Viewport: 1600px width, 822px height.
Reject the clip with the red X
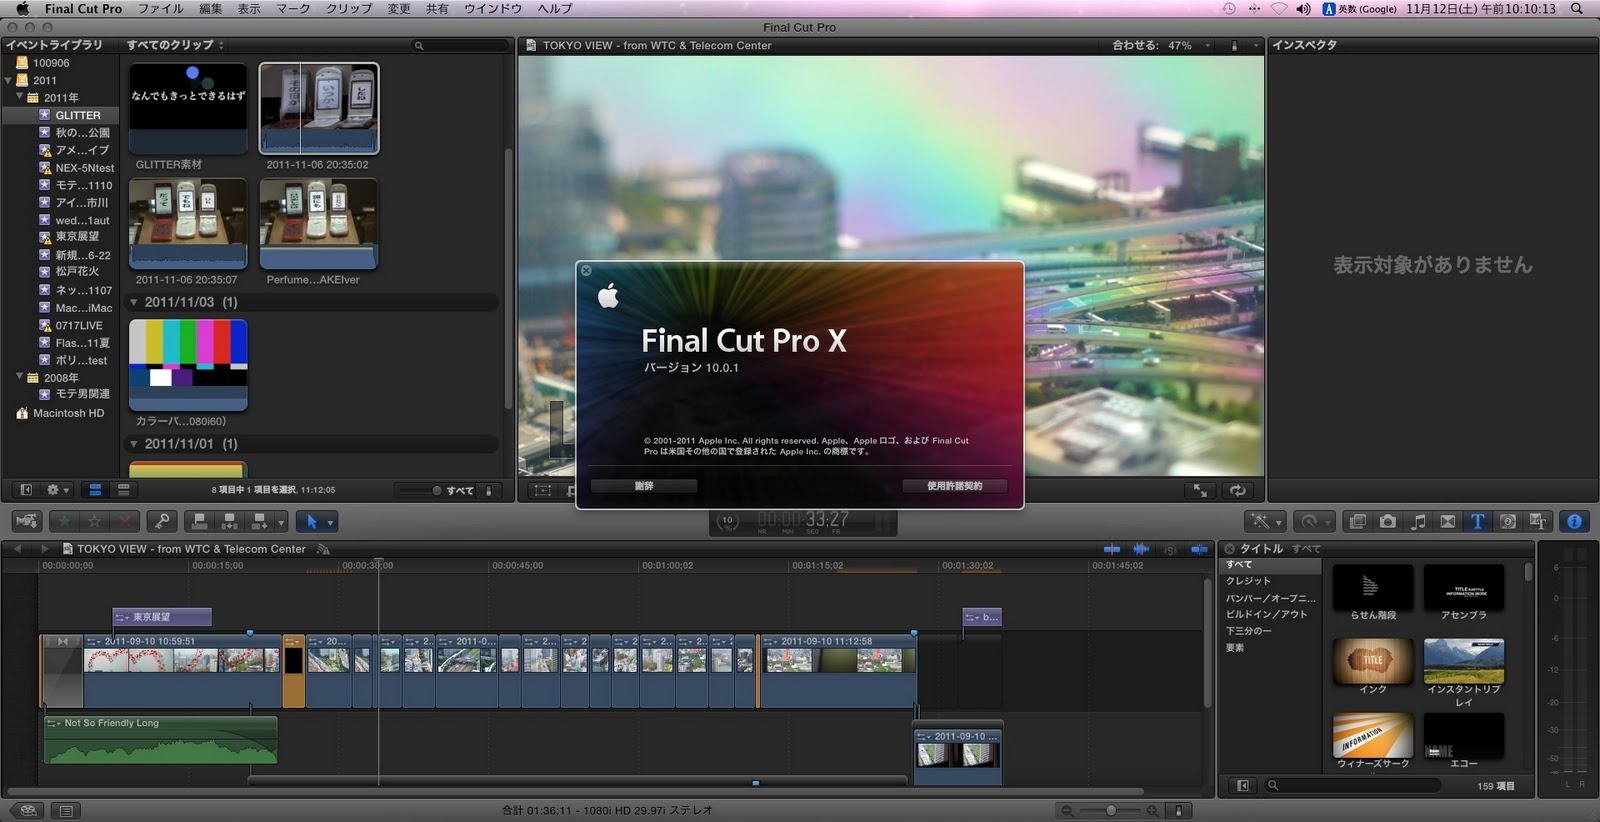124,521
